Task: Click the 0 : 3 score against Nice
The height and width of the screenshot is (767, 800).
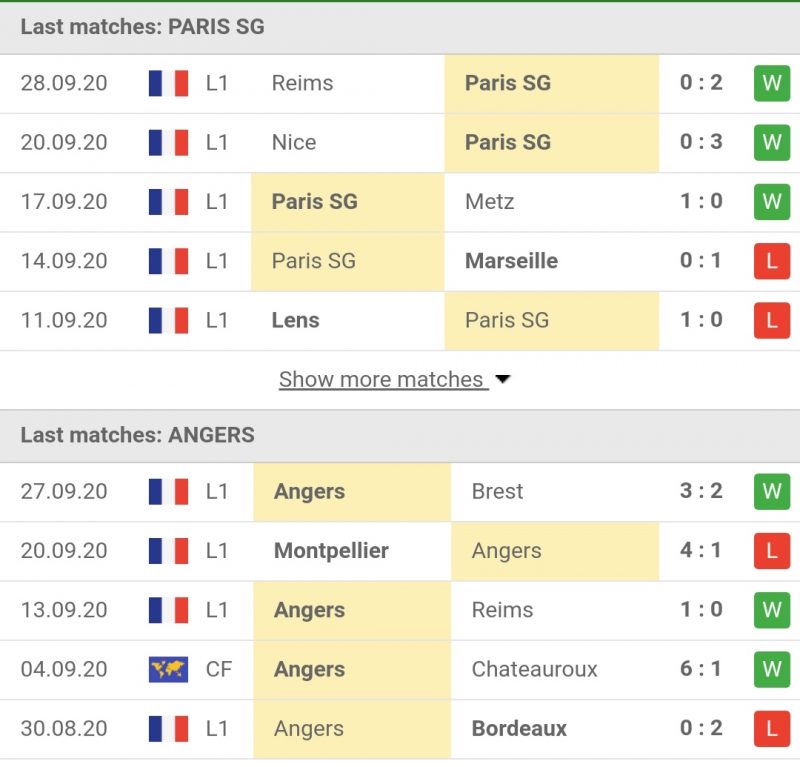Action: tap(701, 142)
